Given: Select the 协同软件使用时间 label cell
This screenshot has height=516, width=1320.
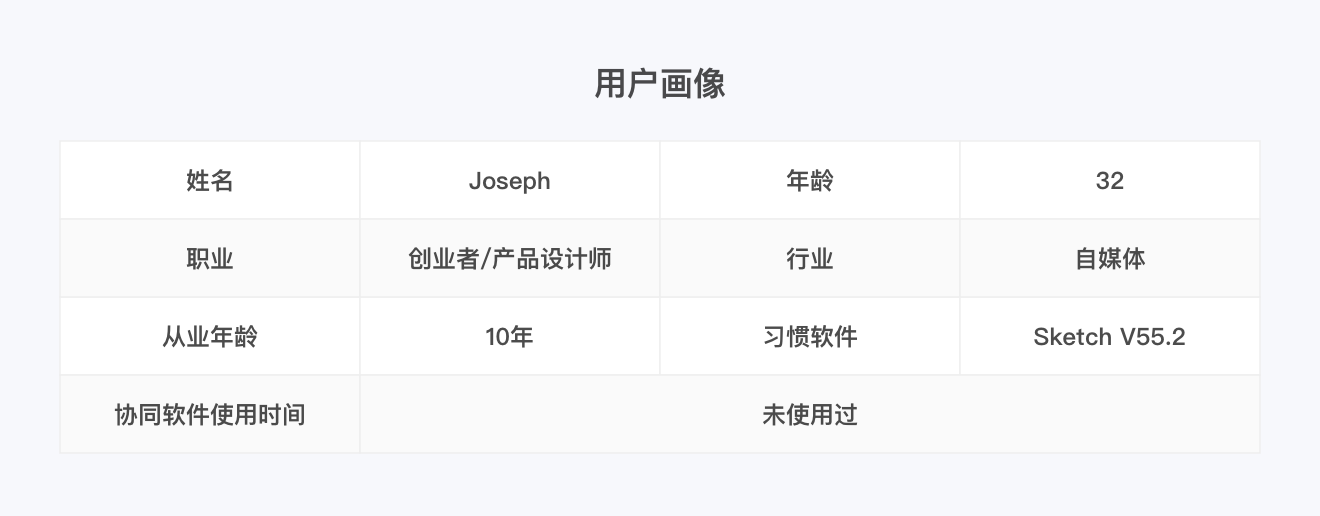Looking at the screenshot, I should tap(210, 414).
